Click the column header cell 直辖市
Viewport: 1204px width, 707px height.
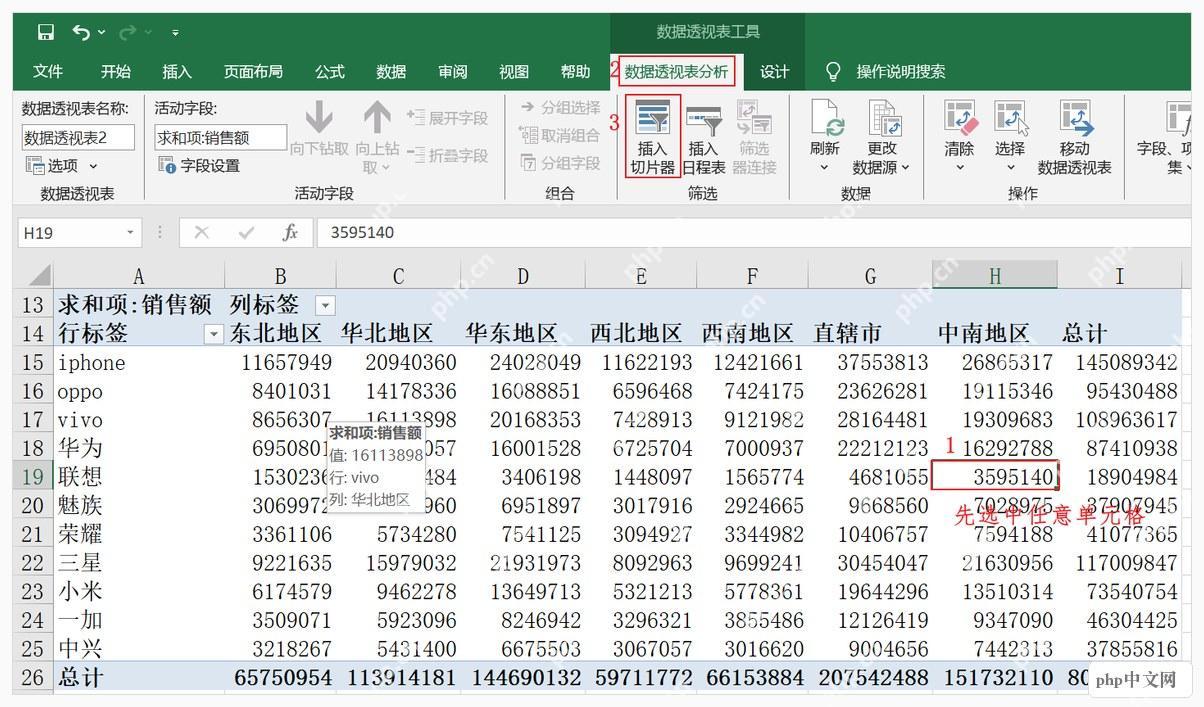click(870, 333)
